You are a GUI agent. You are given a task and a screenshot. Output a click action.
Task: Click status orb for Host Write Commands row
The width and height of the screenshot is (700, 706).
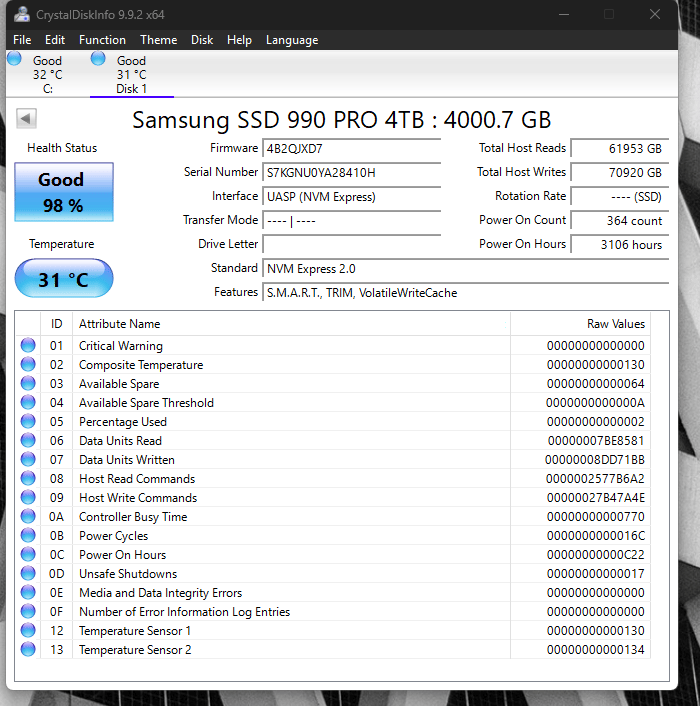coord(28,497)
